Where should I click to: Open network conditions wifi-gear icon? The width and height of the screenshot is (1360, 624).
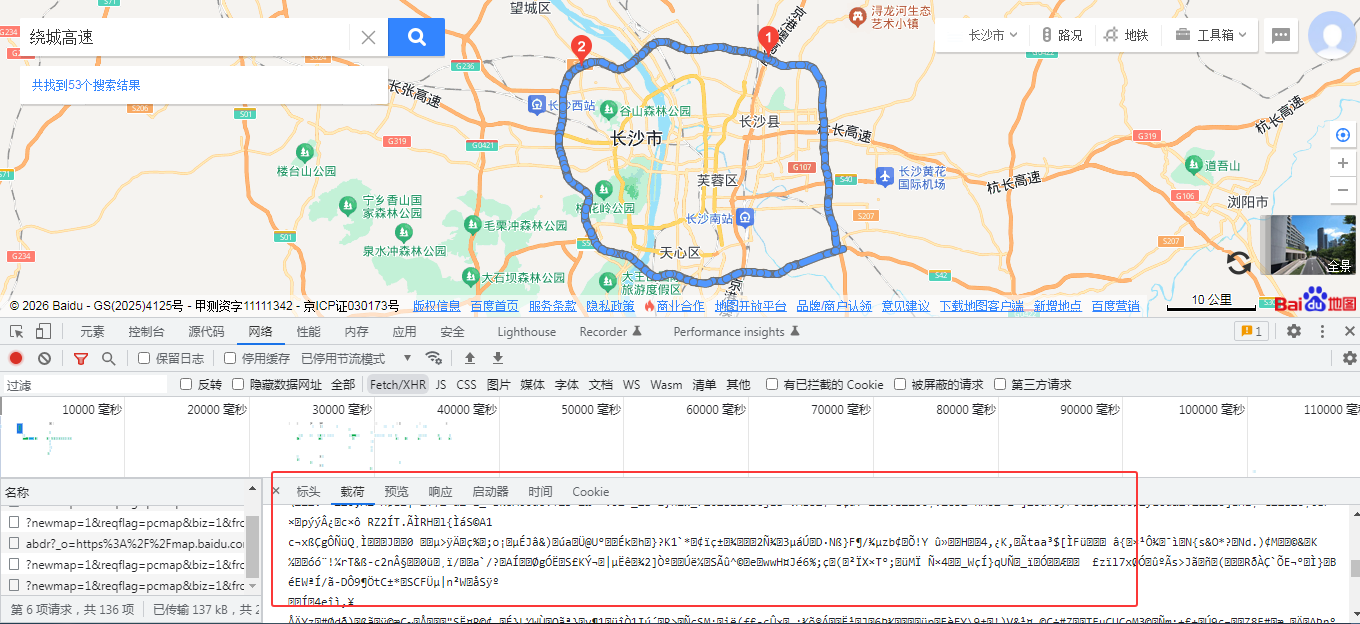[433, 358]
